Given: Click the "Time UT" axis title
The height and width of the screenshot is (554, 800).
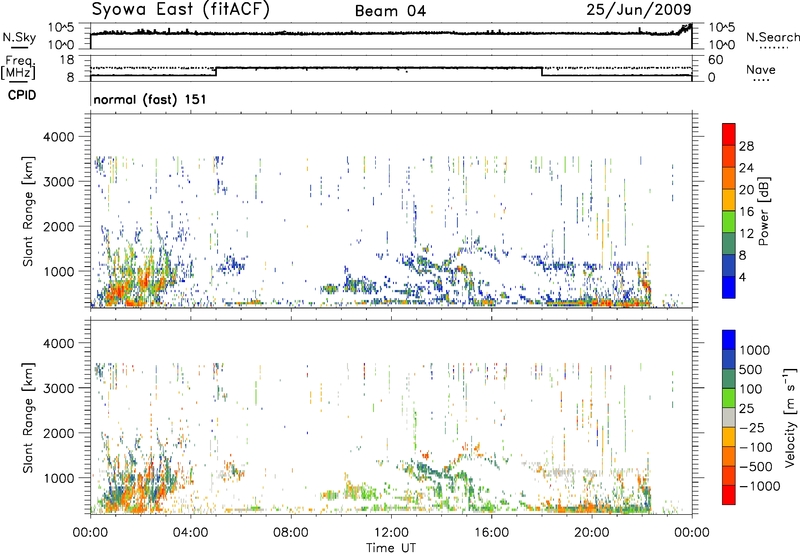Looking at the screenshot, I should pyautogui.click(x=391, y=548).
